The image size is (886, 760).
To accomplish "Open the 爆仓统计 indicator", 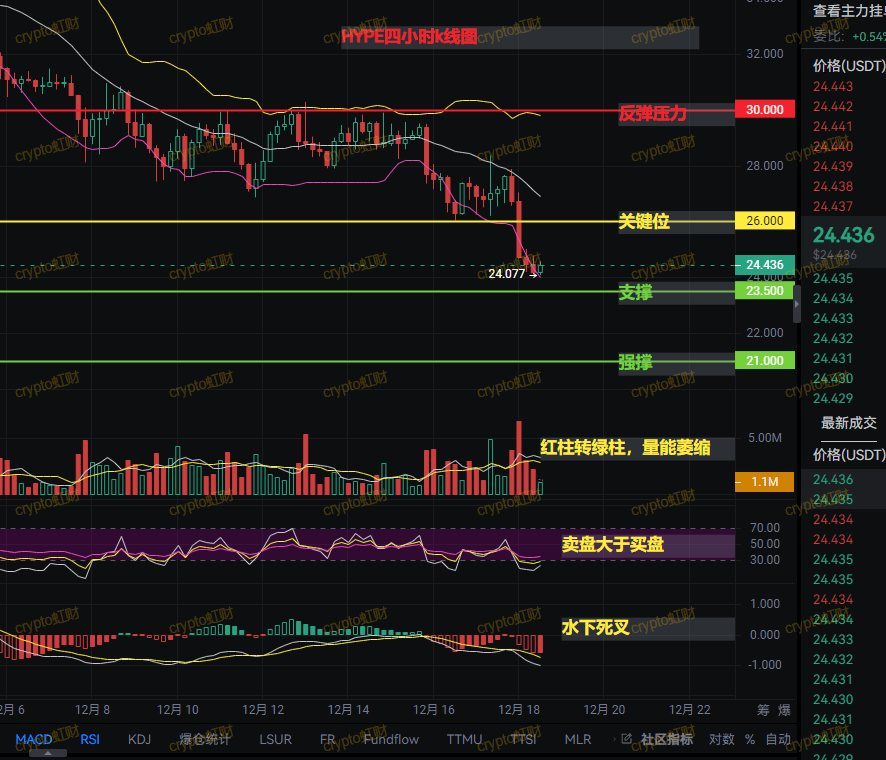I will click(x=205, y=739).
